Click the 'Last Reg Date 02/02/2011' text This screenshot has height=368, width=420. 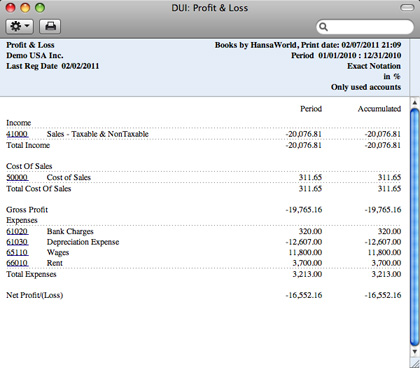(x=53, y=66)
